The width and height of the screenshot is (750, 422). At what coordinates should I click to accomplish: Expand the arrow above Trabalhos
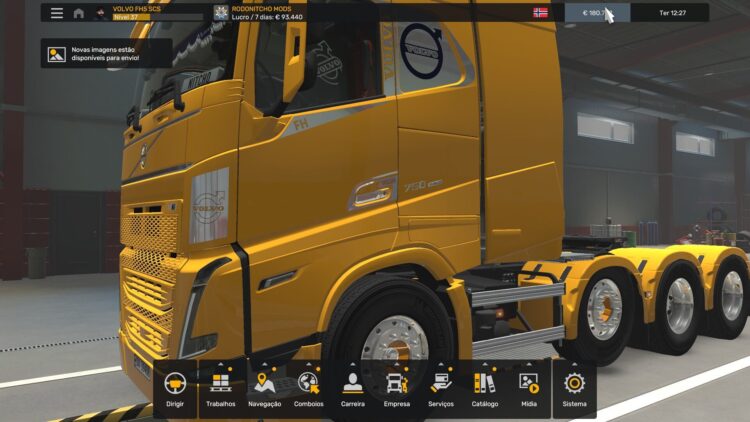pyautogui.click(x=221, y=365)
